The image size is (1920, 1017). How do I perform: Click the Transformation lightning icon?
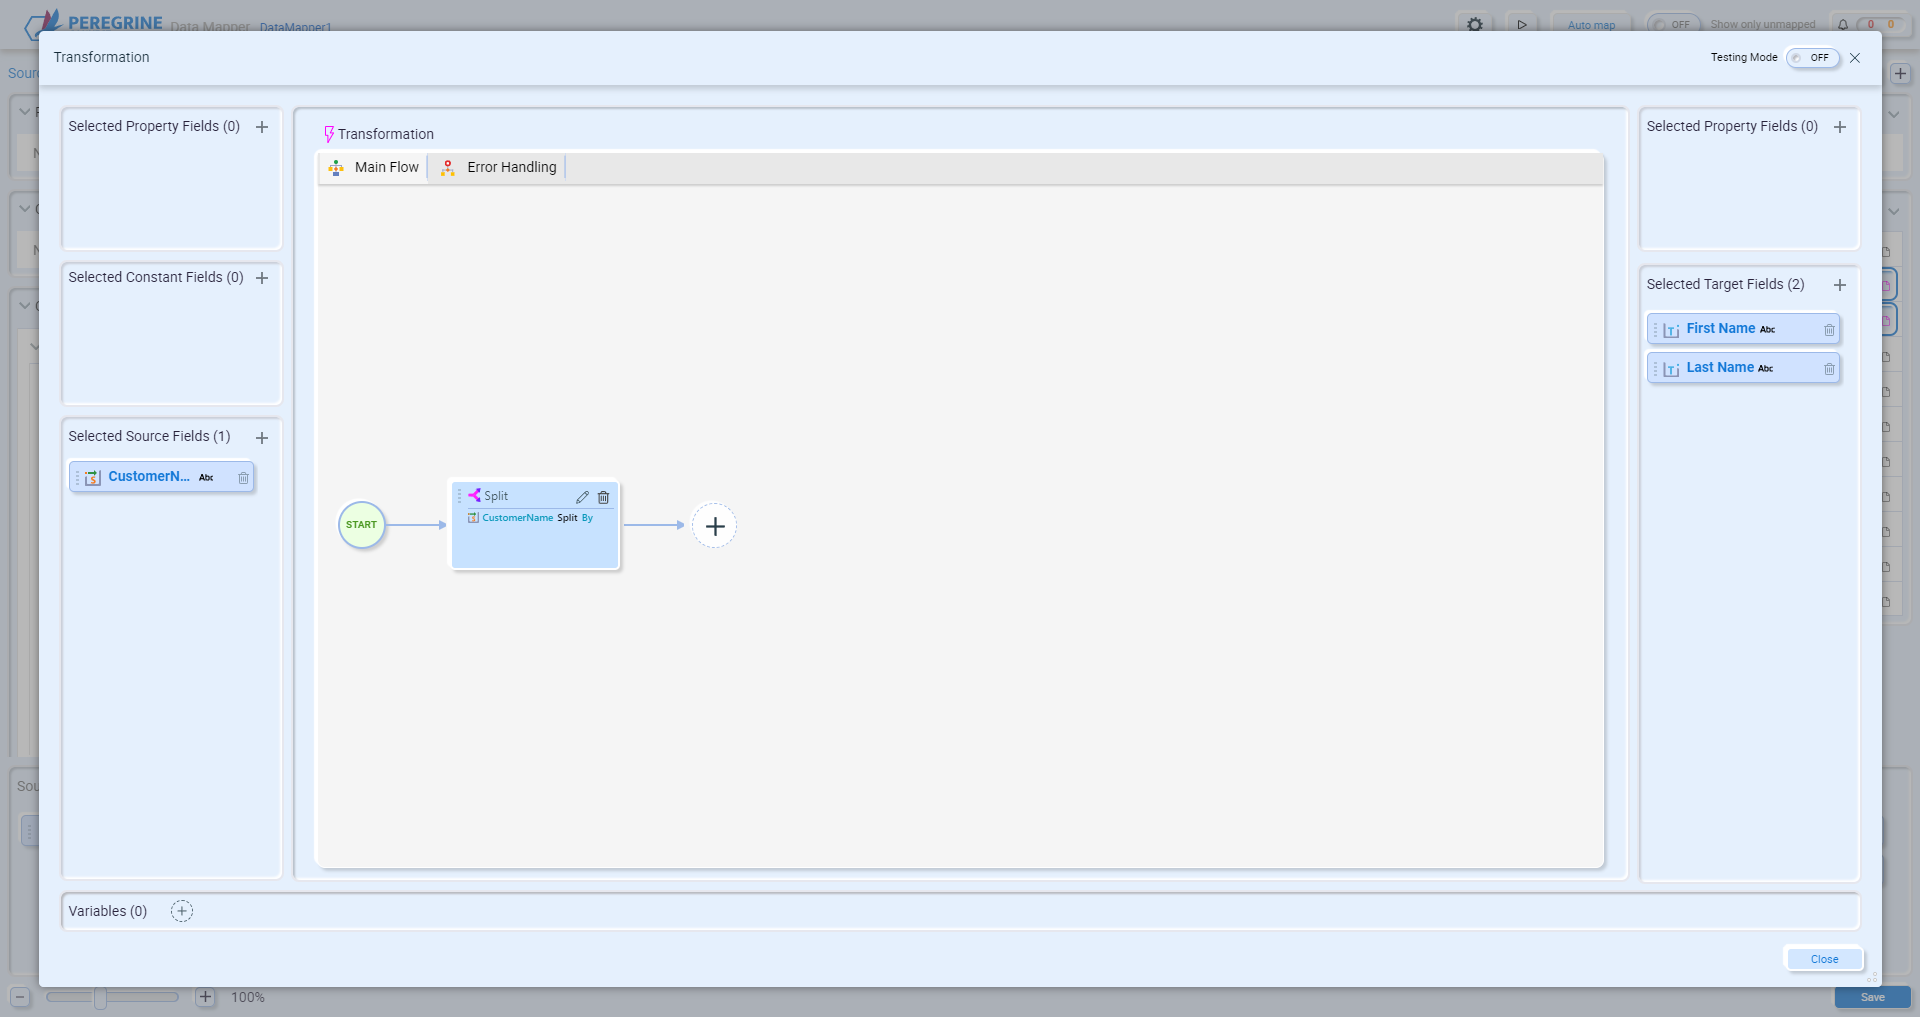328,134
